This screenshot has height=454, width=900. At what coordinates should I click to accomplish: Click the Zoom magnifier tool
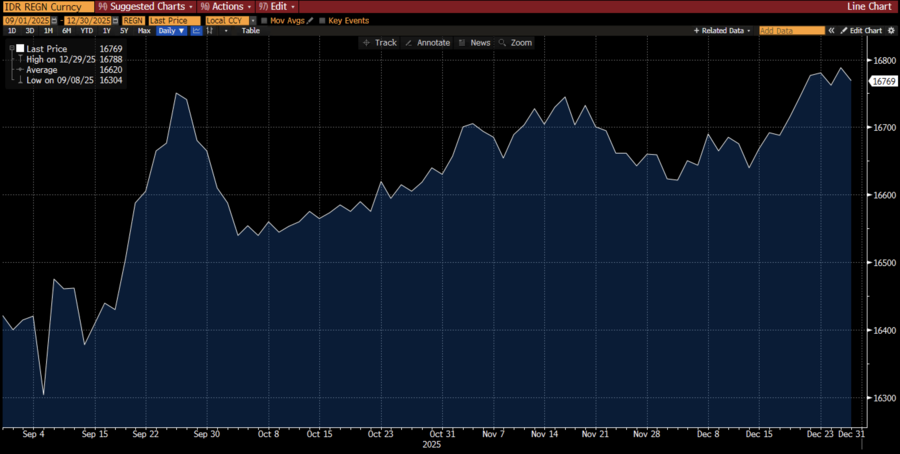click(x=516, y=43)
